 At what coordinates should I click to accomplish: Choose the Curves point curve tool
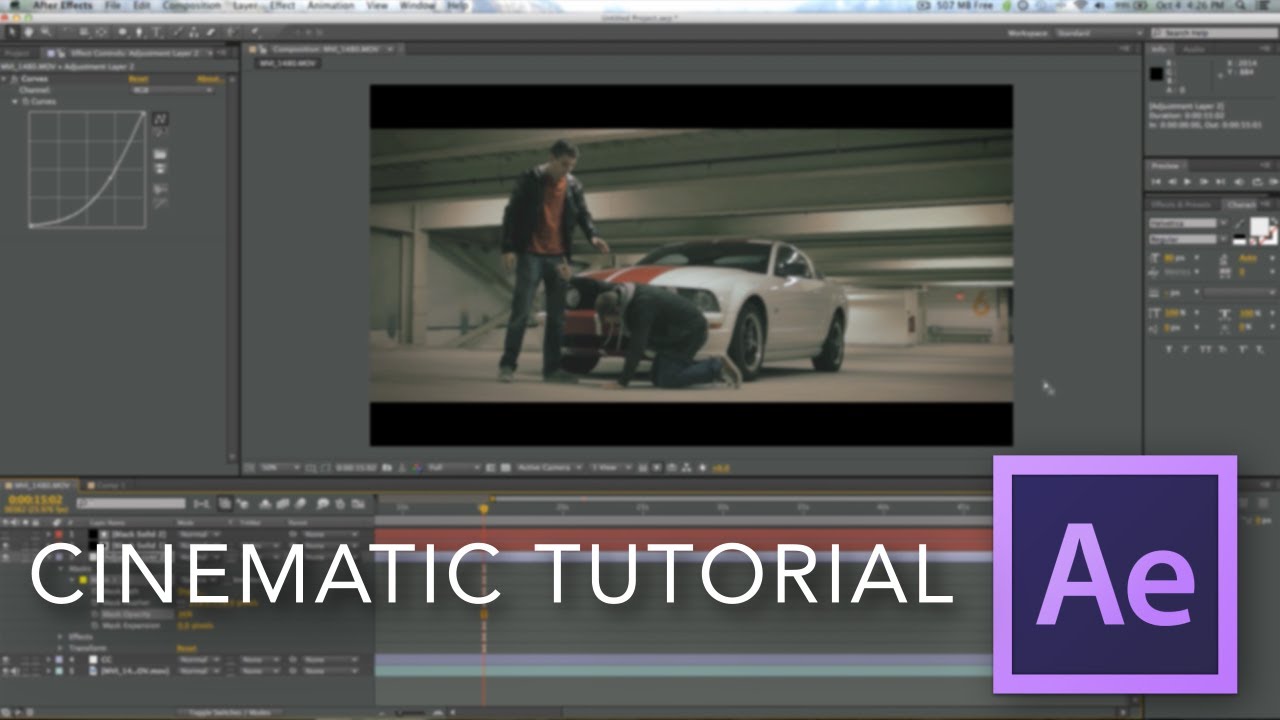[160, 118]
